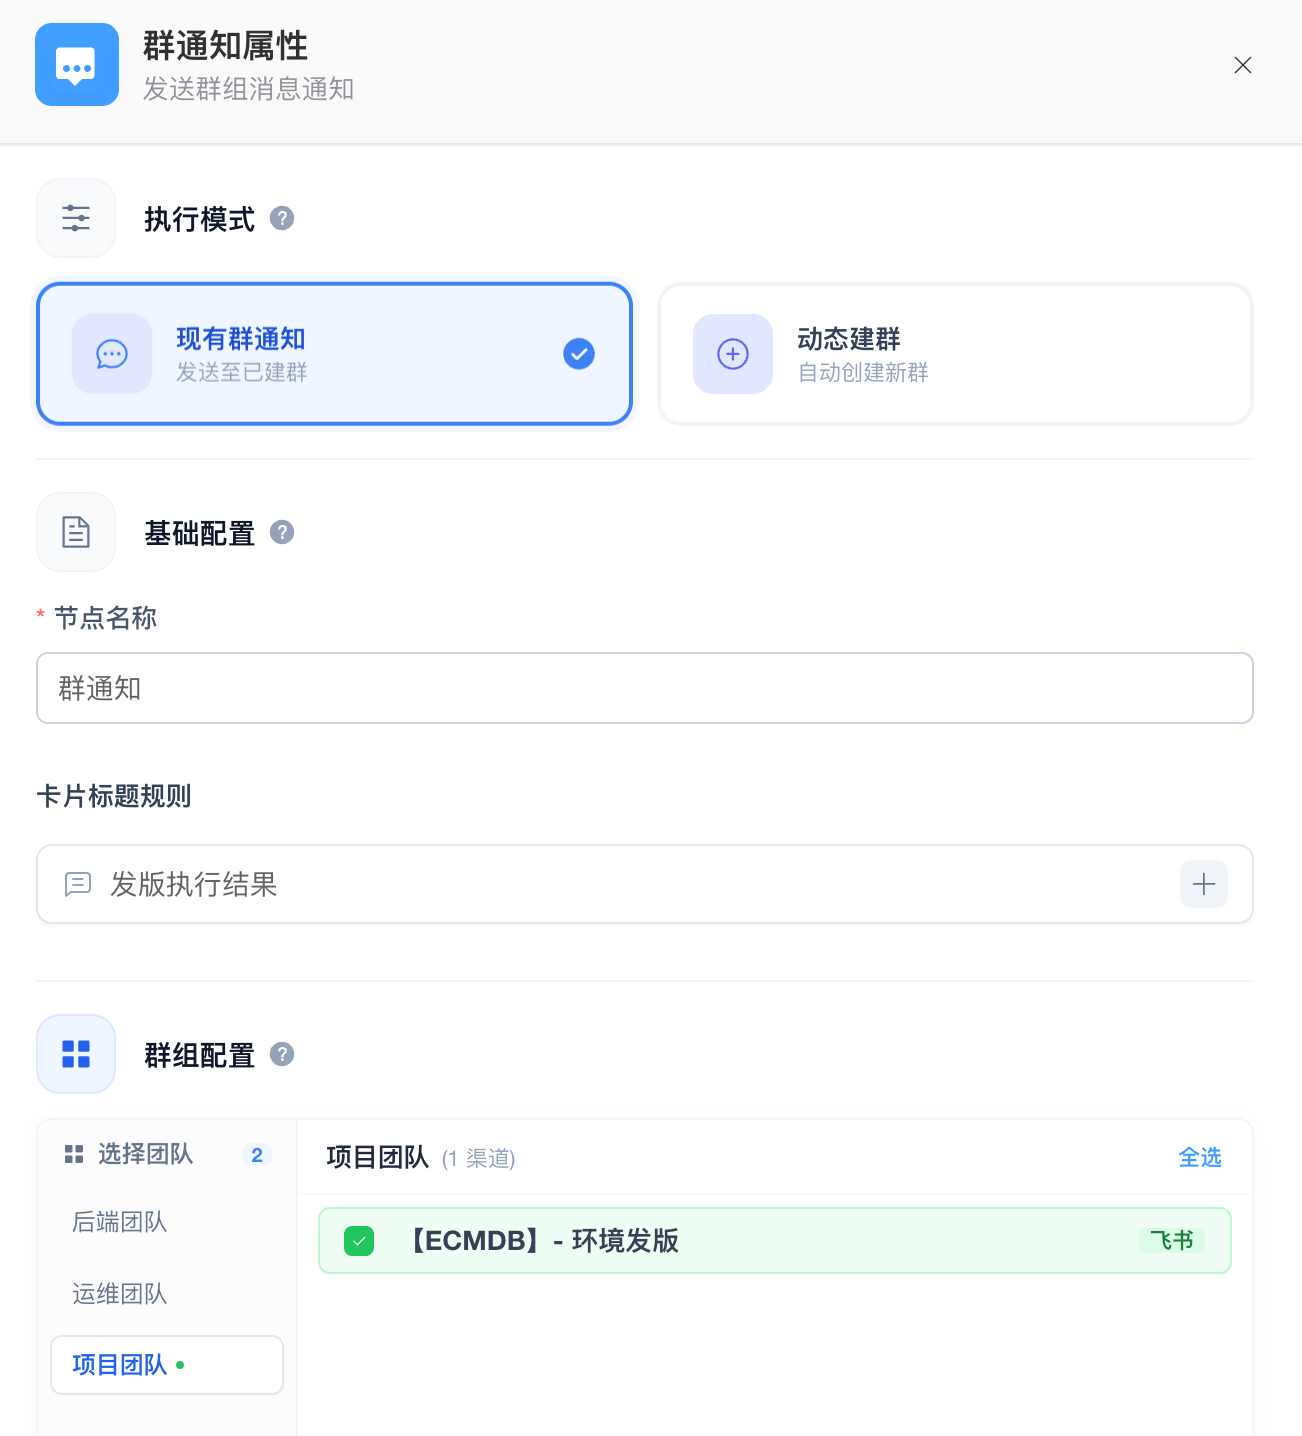
Task: Click the sliders icon next to 执行模式
Action: (76, 218)
